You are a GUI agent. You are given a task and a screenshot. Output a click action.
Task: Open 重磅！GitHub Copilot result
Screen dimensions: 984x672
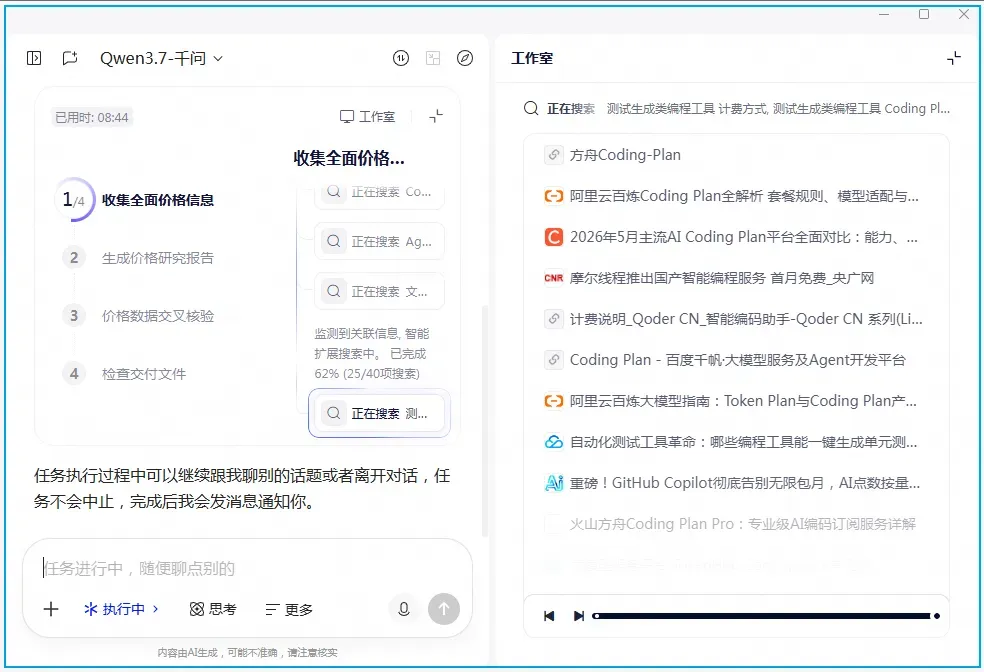736,483
